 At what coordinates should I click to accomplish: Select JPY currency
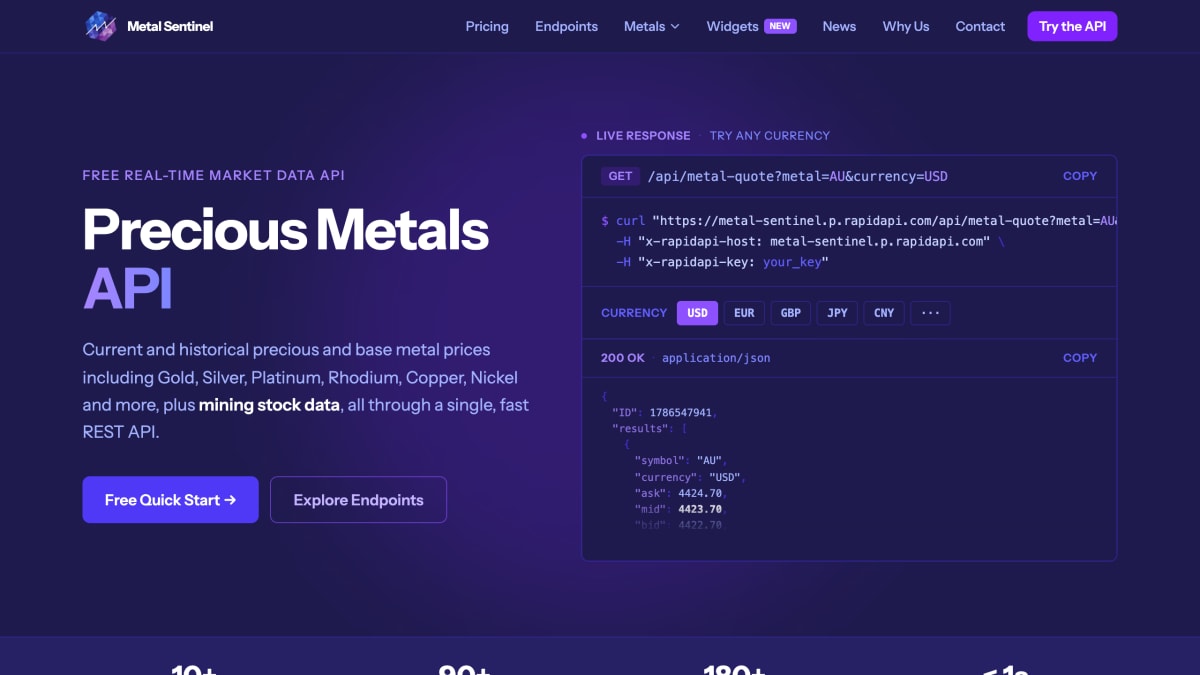[x=838, y=313]
